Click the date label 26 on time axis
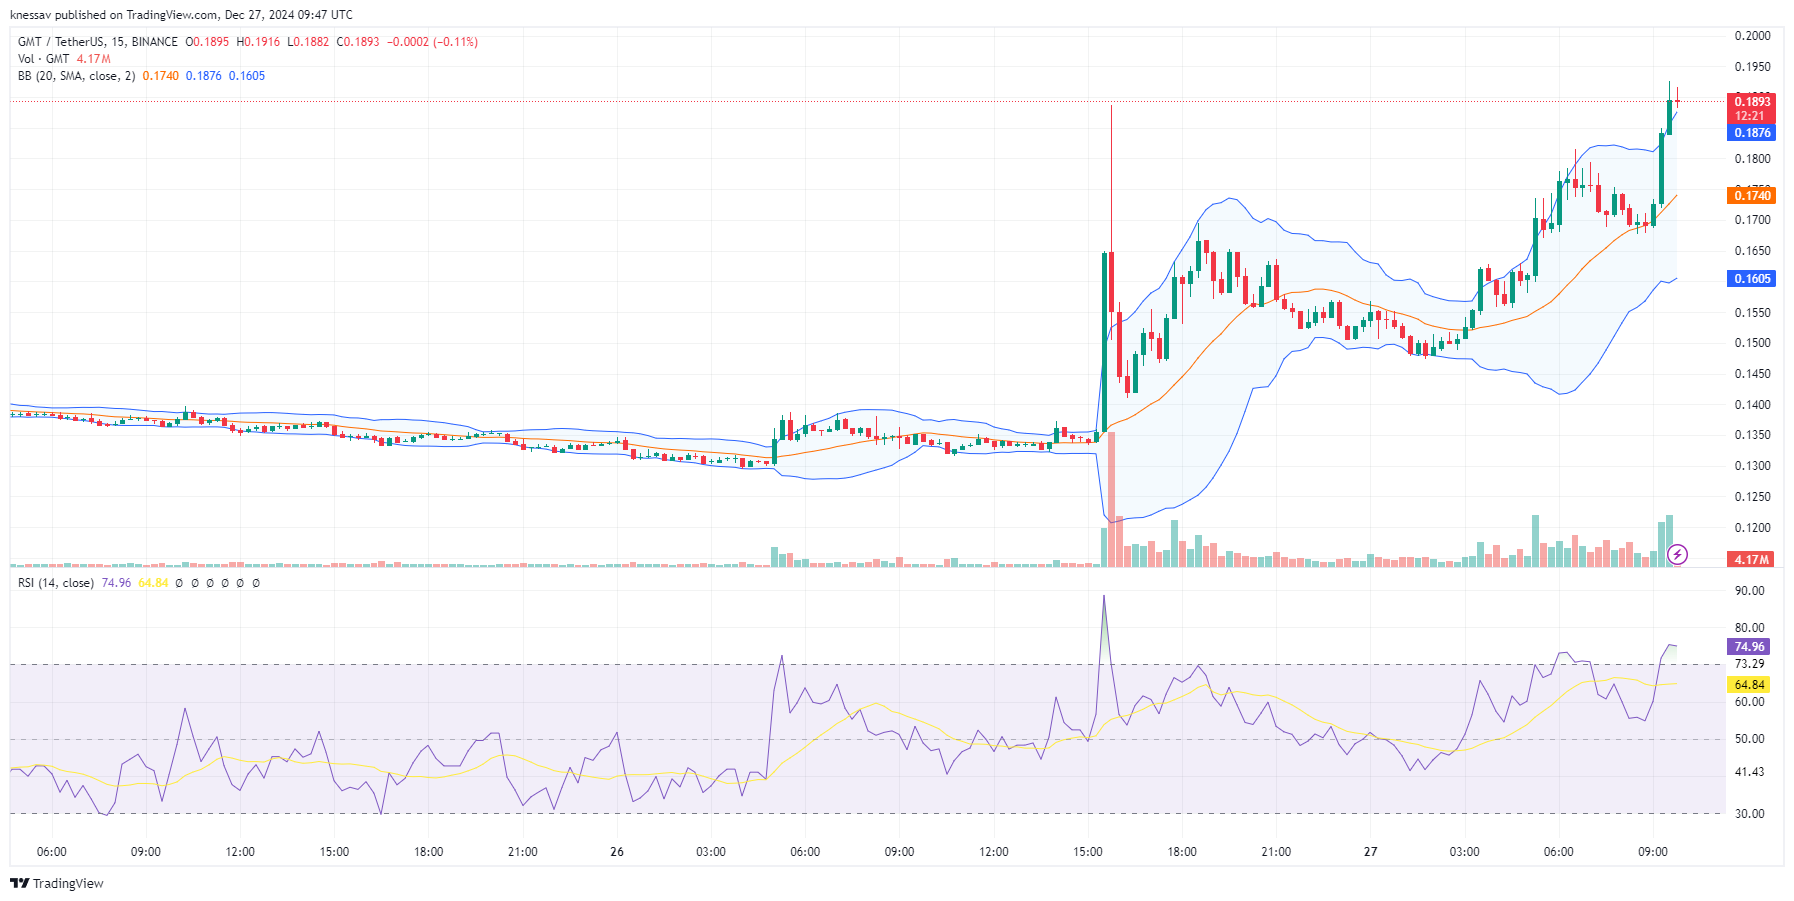 [617, 852]
